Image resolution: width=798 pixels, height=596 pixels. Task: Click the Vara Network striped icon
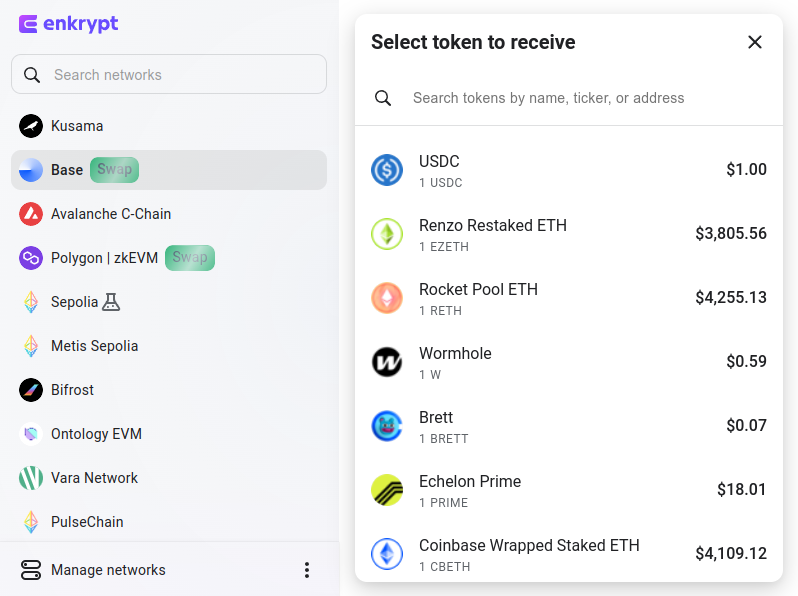(x=31, y=478)
